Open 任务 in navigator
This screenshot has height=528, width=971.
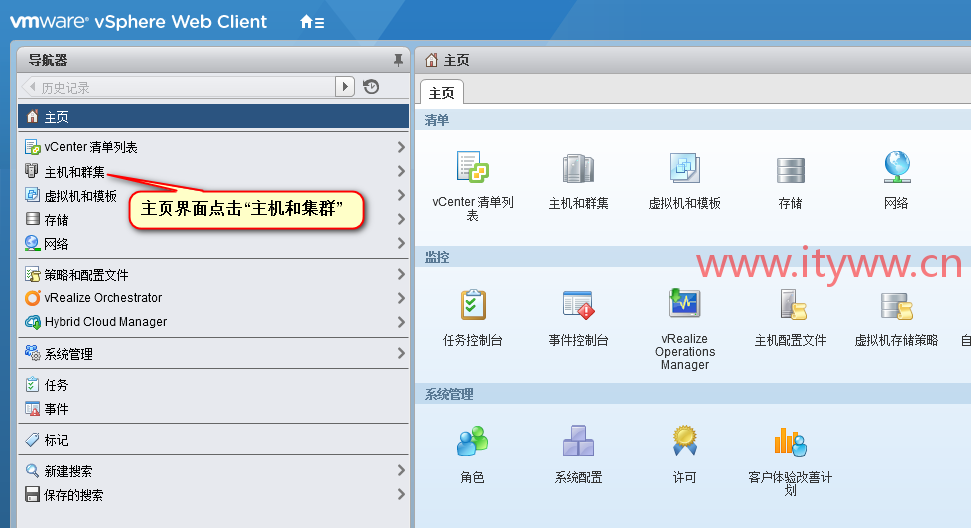click(x=214, y=385)
